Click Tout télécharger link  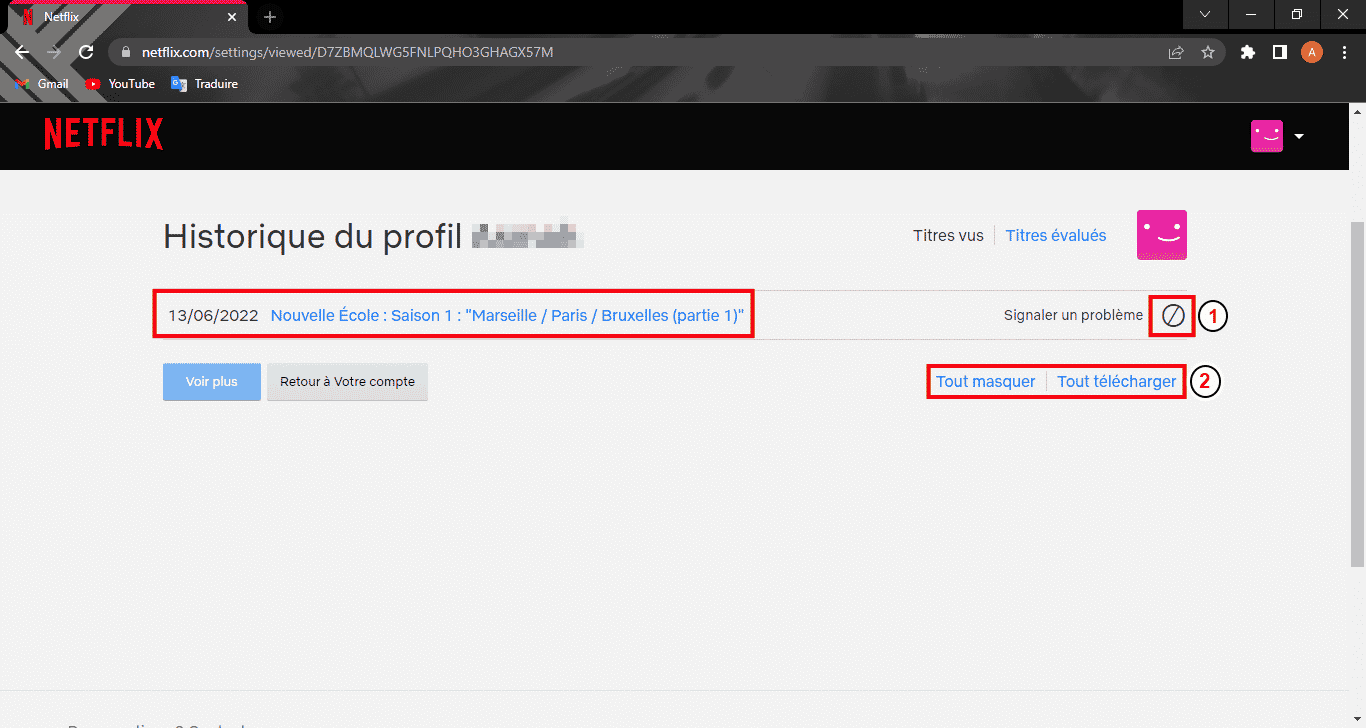point(1117,382)
